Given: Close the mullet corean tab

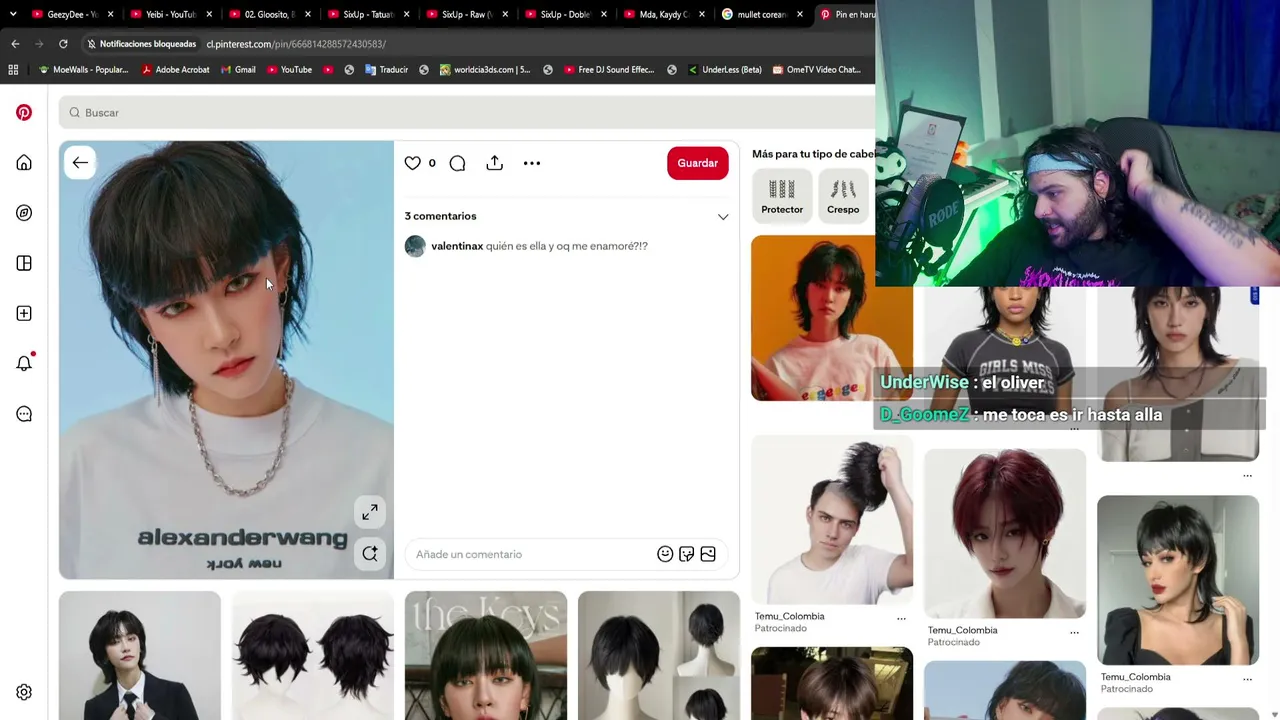Looking at the screenshot, I should [800, 14].
